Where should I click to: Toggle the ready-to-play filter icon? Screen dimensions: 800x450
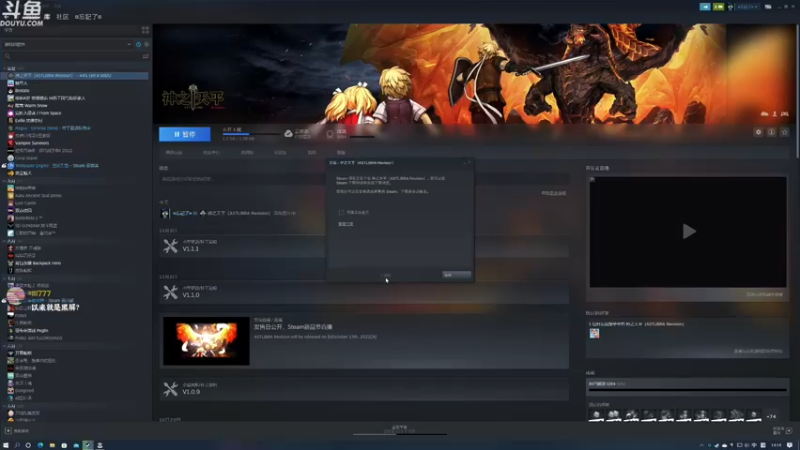tap(146, 44)
